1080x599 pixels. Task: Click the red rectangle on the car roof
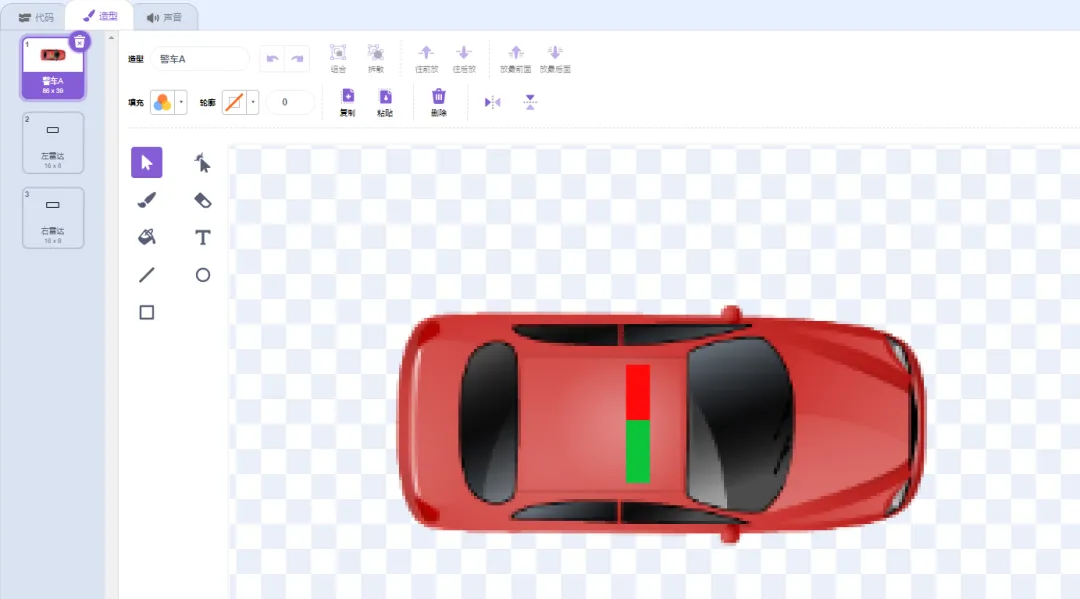[x=638, y=392]
